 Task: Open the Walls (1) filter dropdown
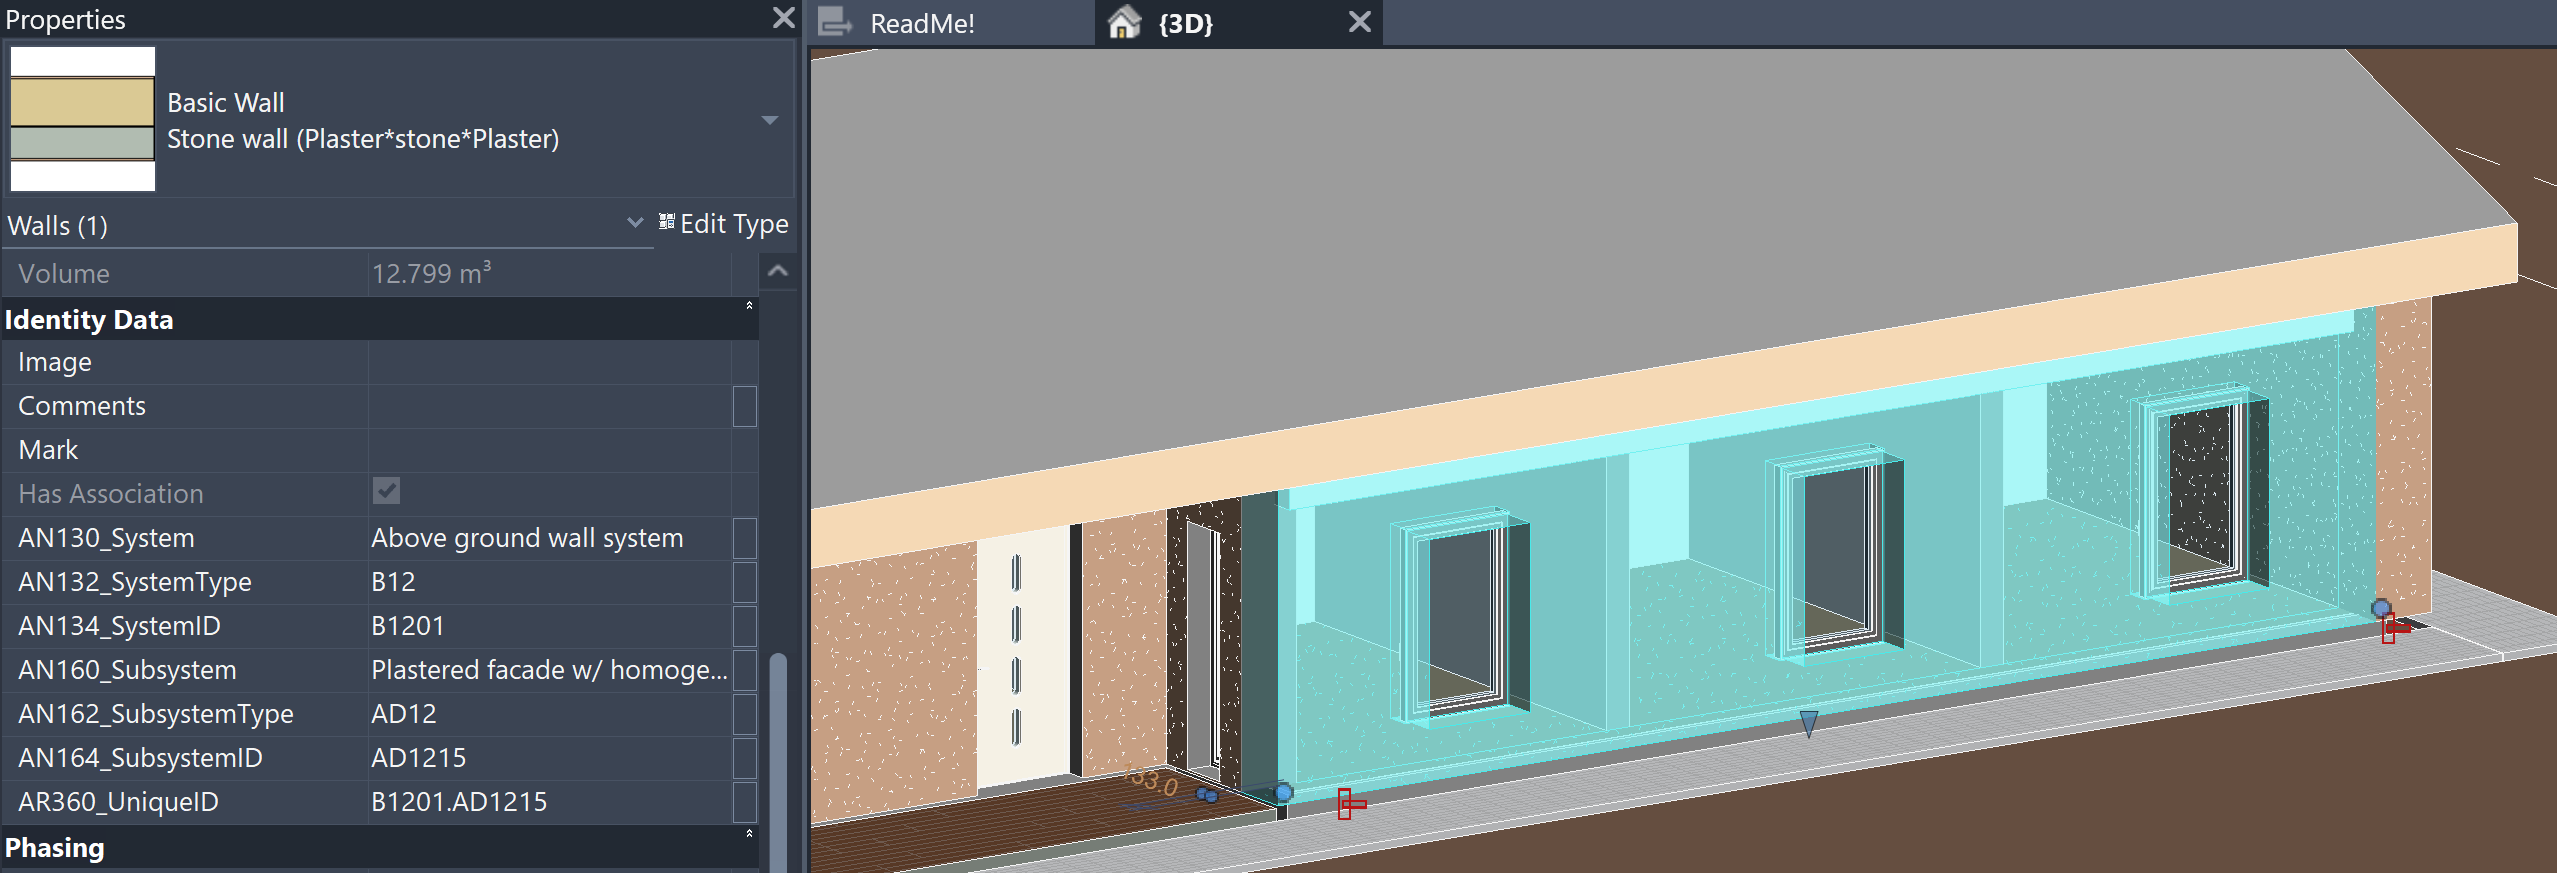coord(634,223)
